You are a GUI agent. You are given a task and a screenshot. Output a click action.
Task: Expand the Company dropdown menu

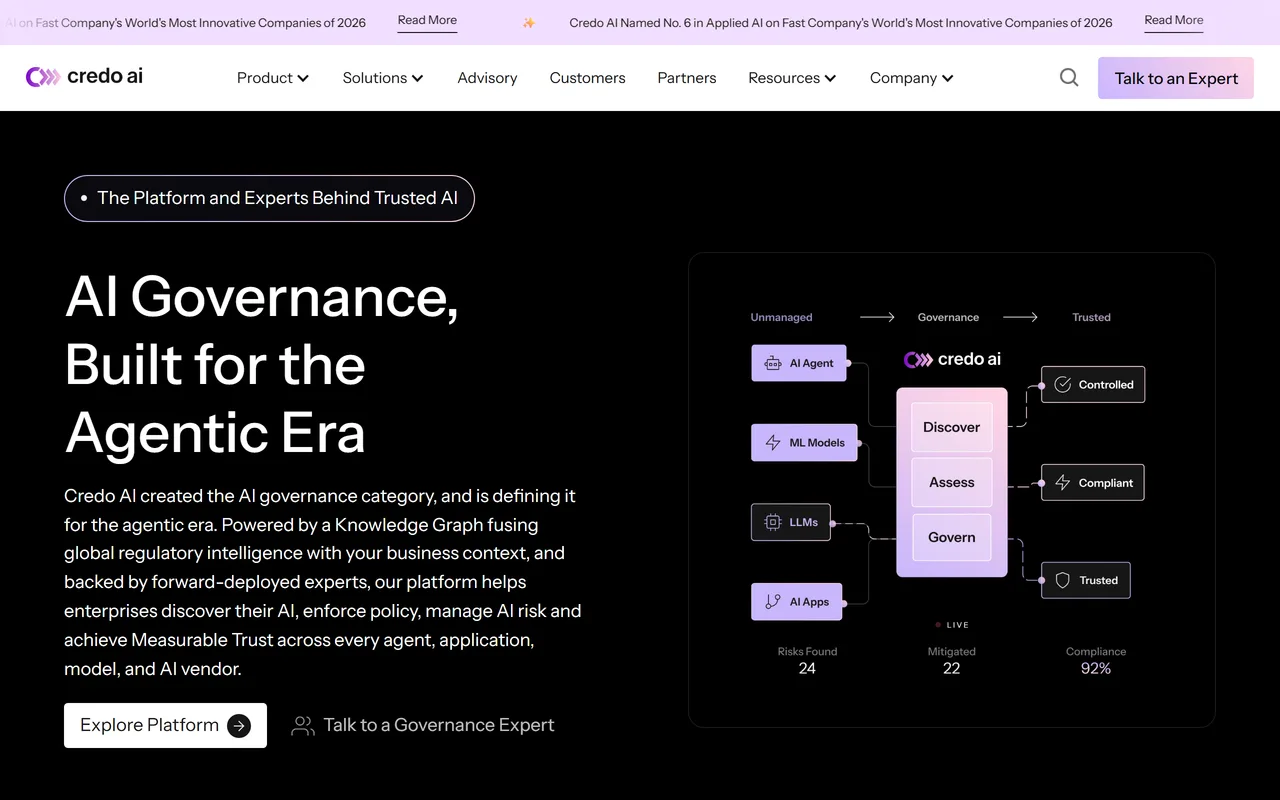point(912,78)
